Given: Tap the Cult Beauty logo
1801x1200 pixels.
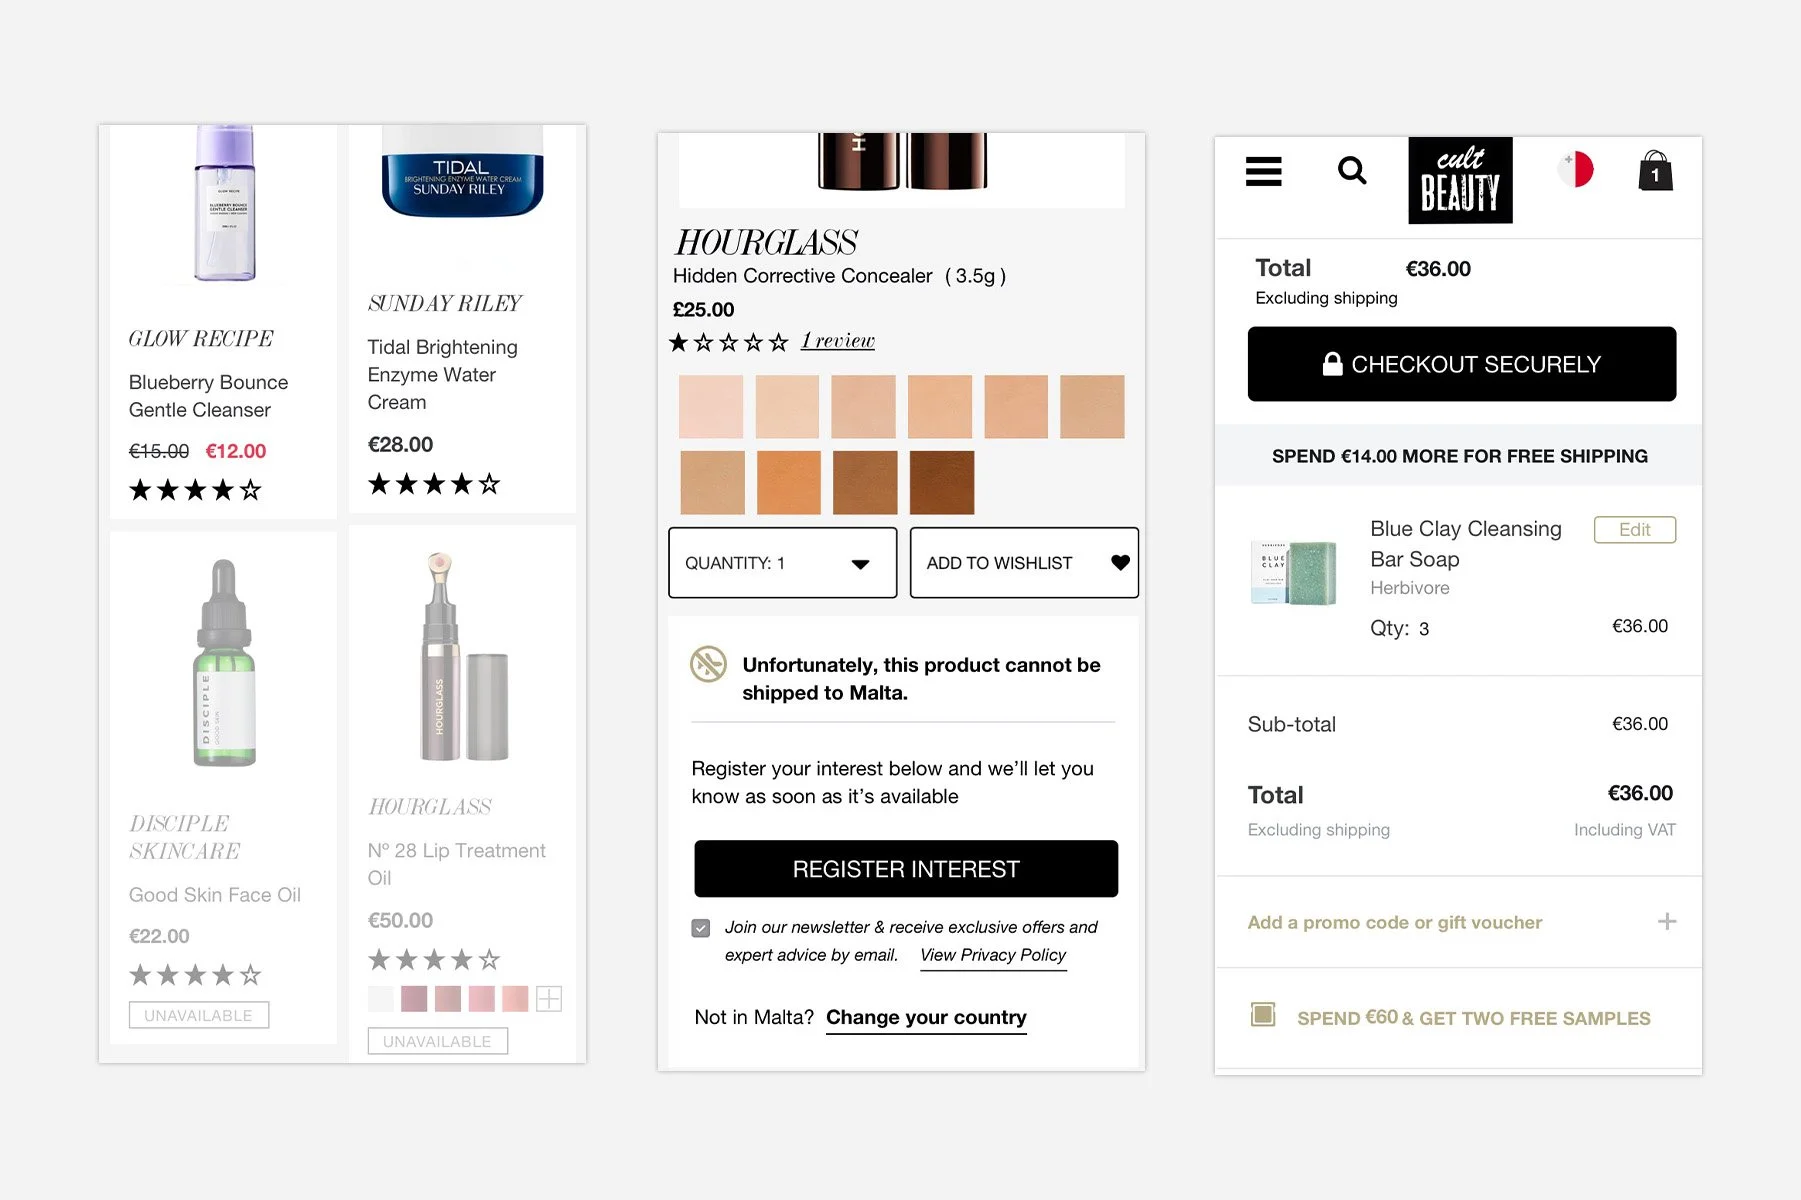Looking at the screenshot, I should (1460, 180).
